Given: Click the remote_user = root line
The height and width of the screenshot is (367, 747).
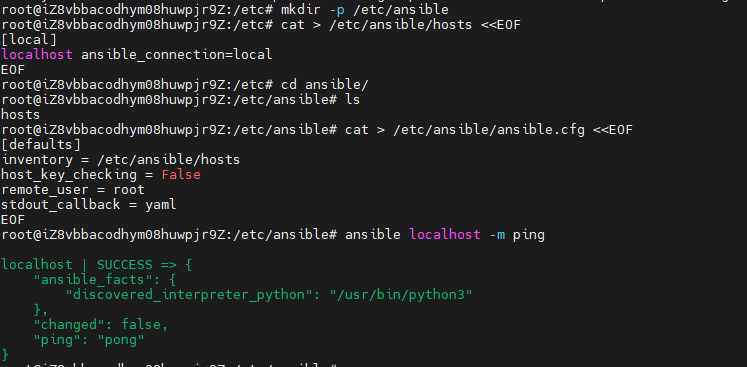Looking at the screenshot, I should pos(73,190).
